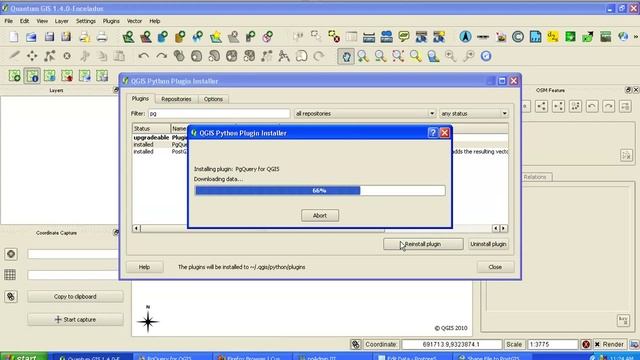Image resolution: width=640 pixels, height=360 pixels.
Task: Click the red stop rendering button
Action: pyautogui.click(x=586, y=344)
